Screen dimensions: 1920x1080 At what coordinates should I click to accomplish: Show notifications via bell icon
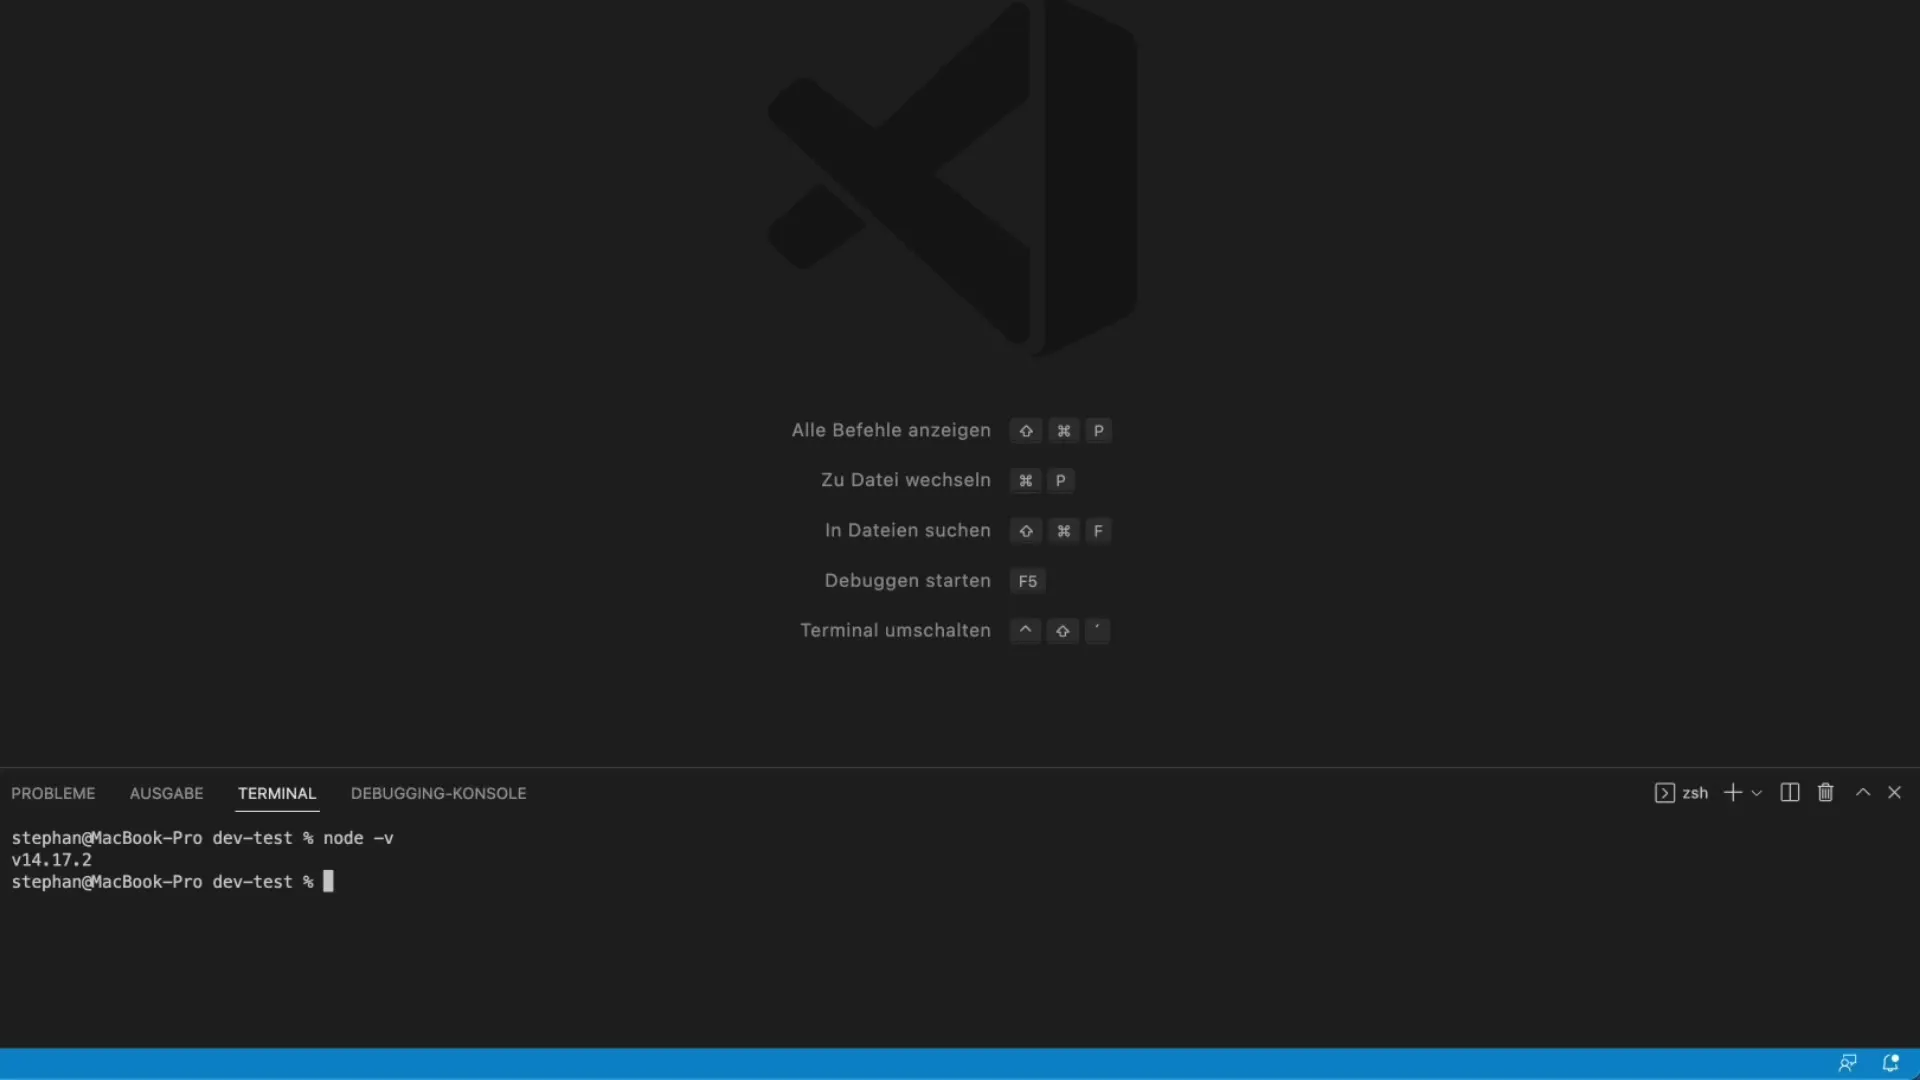tap(1890, 1063)
